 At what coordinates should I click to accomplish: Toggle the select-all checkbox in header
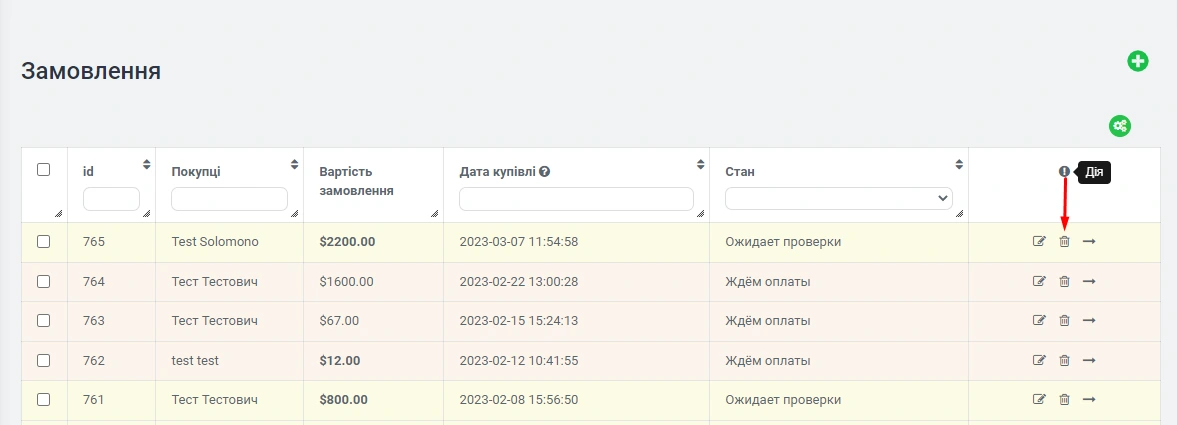pyautogui.click(x=43, y=170)
